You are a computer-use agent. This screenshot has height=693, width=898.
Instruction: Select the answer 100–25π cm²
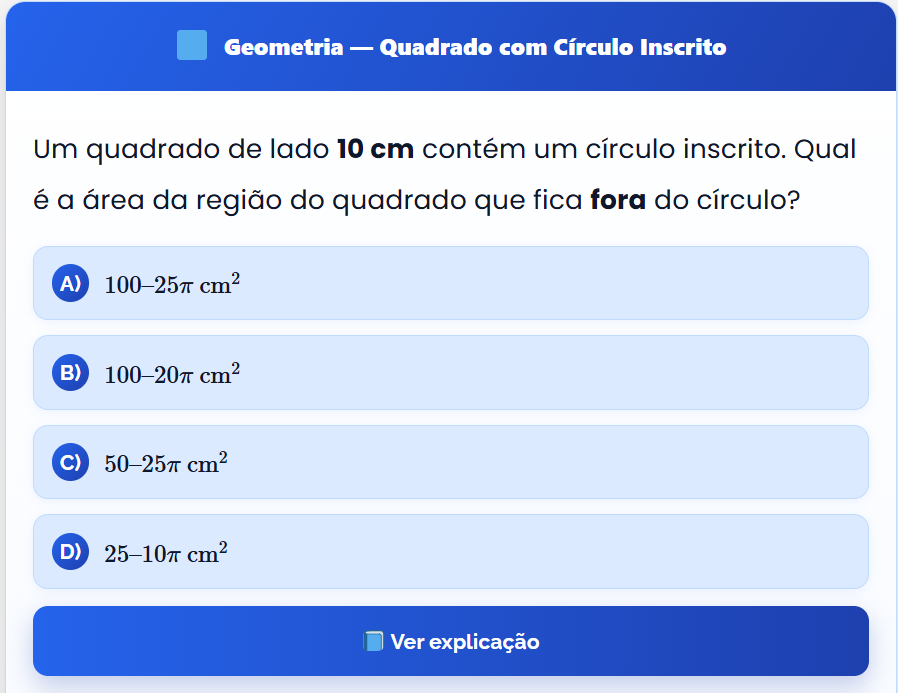coord(172,284)
